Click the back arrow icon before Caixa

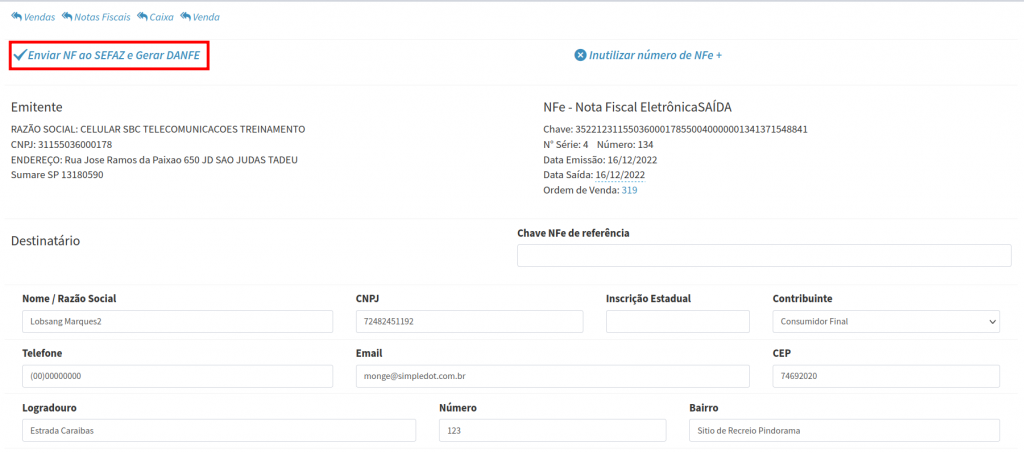(x=142, y=17)
